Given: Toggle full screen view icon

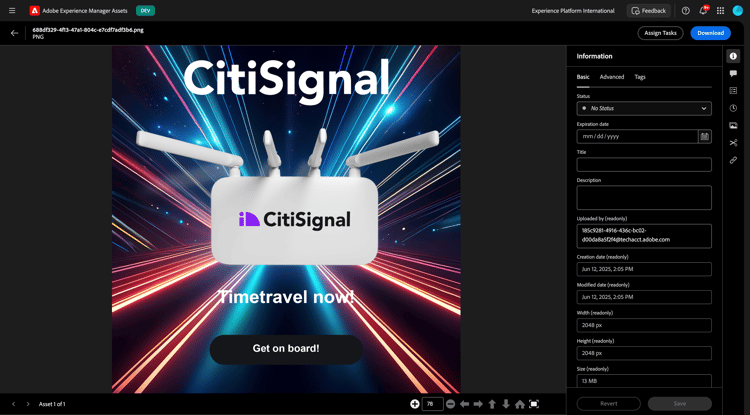Looking at the screenshot, I should point(534,404).
